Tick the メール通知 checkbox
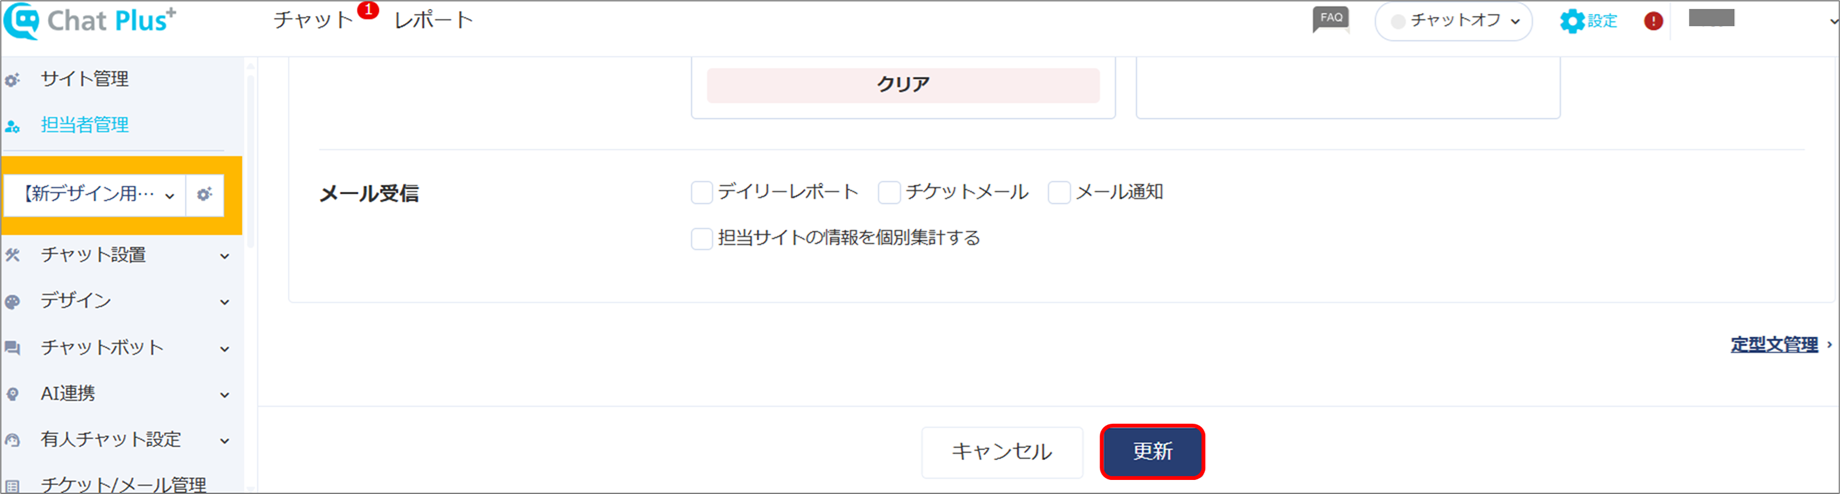Screen dimensions: 1840x494 pyautogui.click(x=1059, y=192)
